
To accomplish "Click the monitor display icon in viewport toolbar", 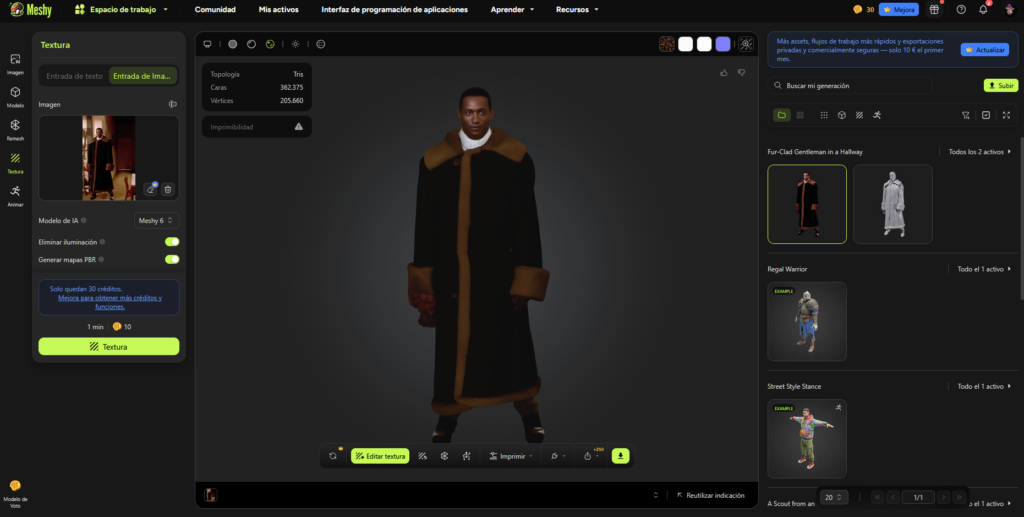I will (208, 44).
